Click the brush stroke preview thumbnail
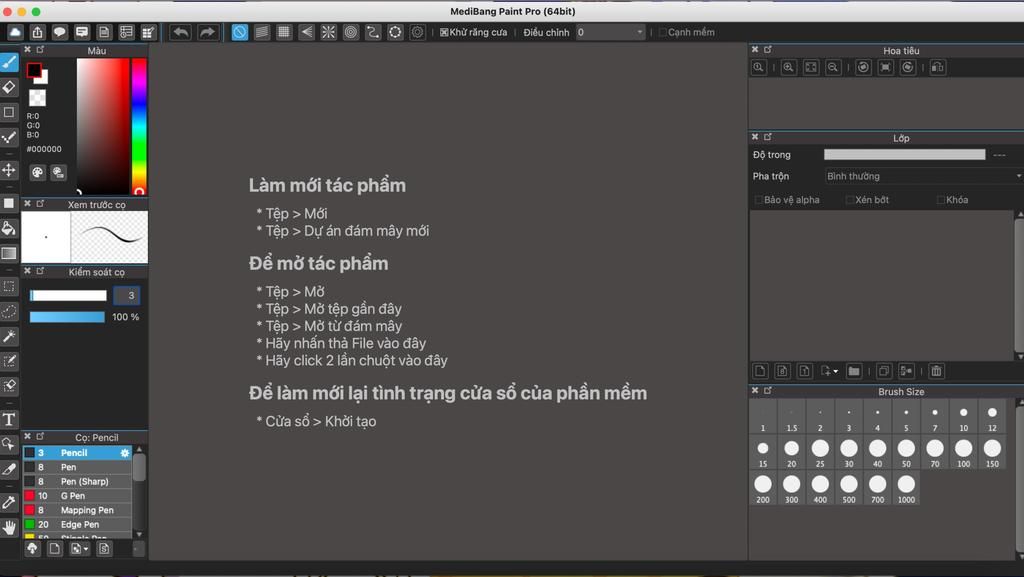 point(109,237)
